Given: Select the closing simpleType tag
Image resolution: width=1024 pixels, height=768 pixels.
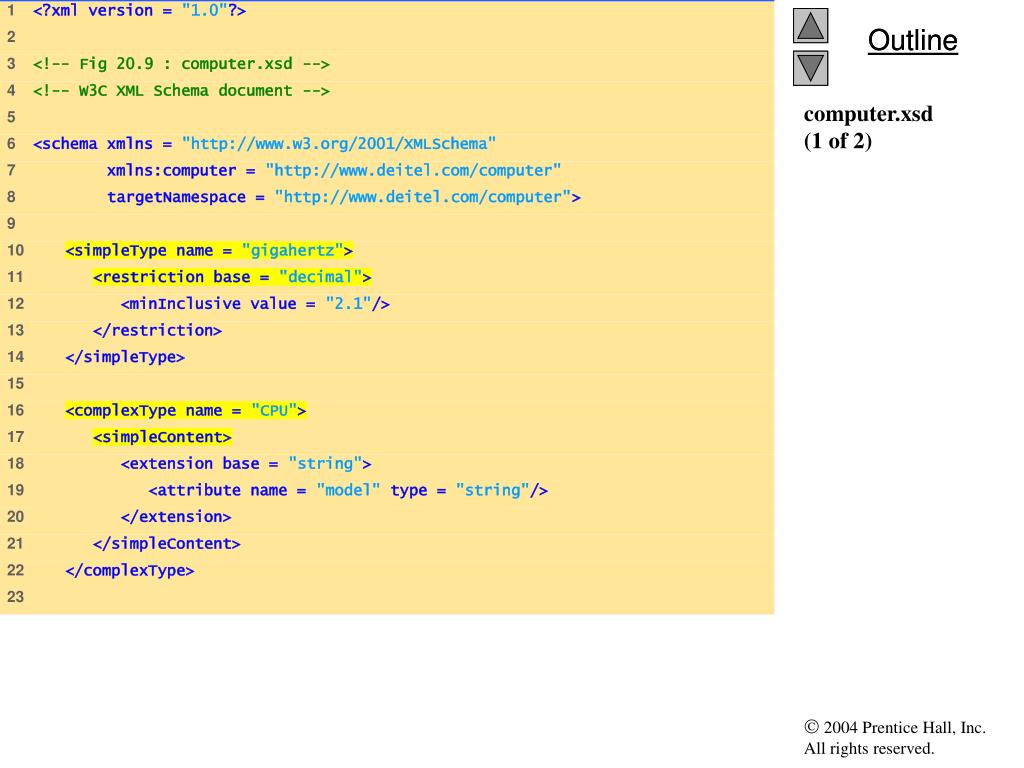Looking at the screenshot, I should pos(125,357).
